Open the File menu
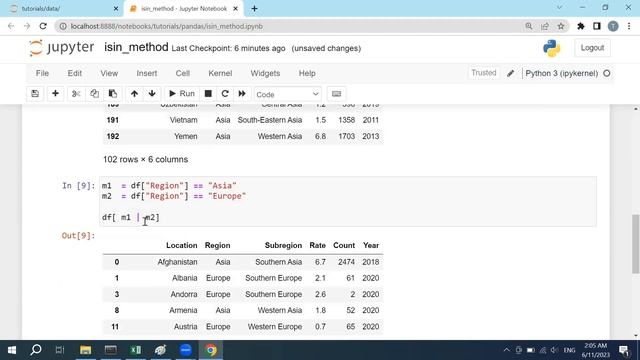 pyautogui.click(x=42, y=73)
